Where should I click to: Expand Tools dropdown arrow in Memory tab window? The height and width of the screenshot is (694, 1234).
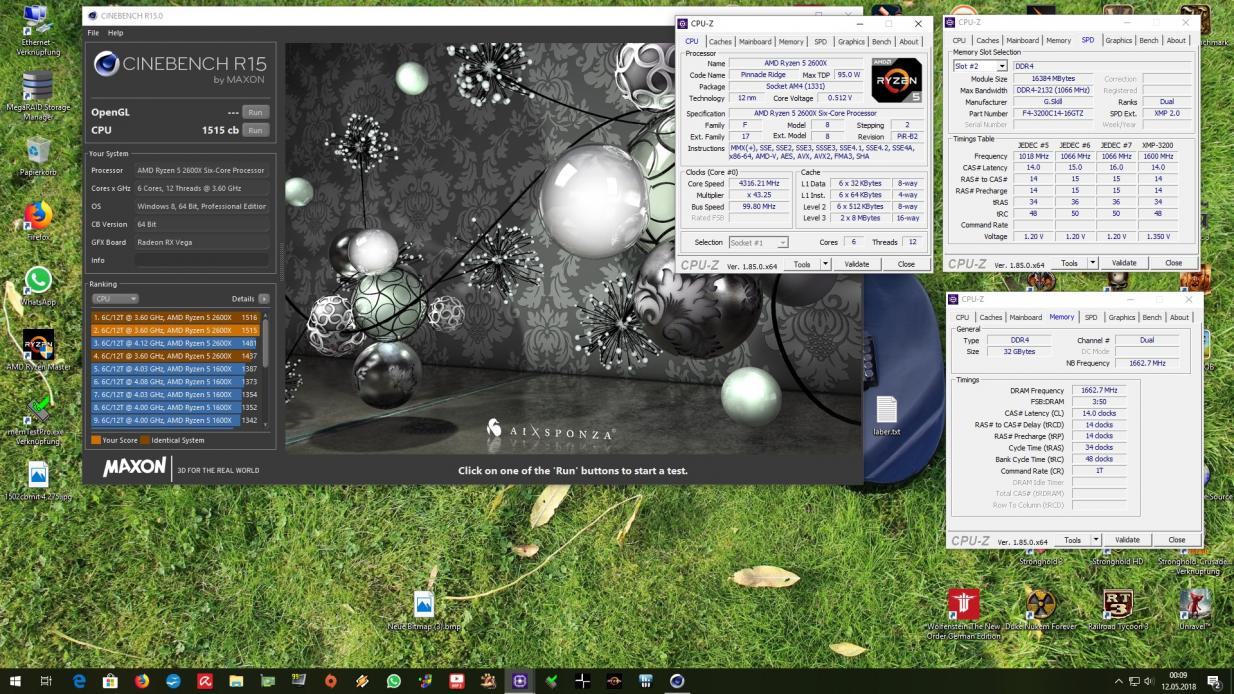pyautogui.click(x=1096, y=539)
